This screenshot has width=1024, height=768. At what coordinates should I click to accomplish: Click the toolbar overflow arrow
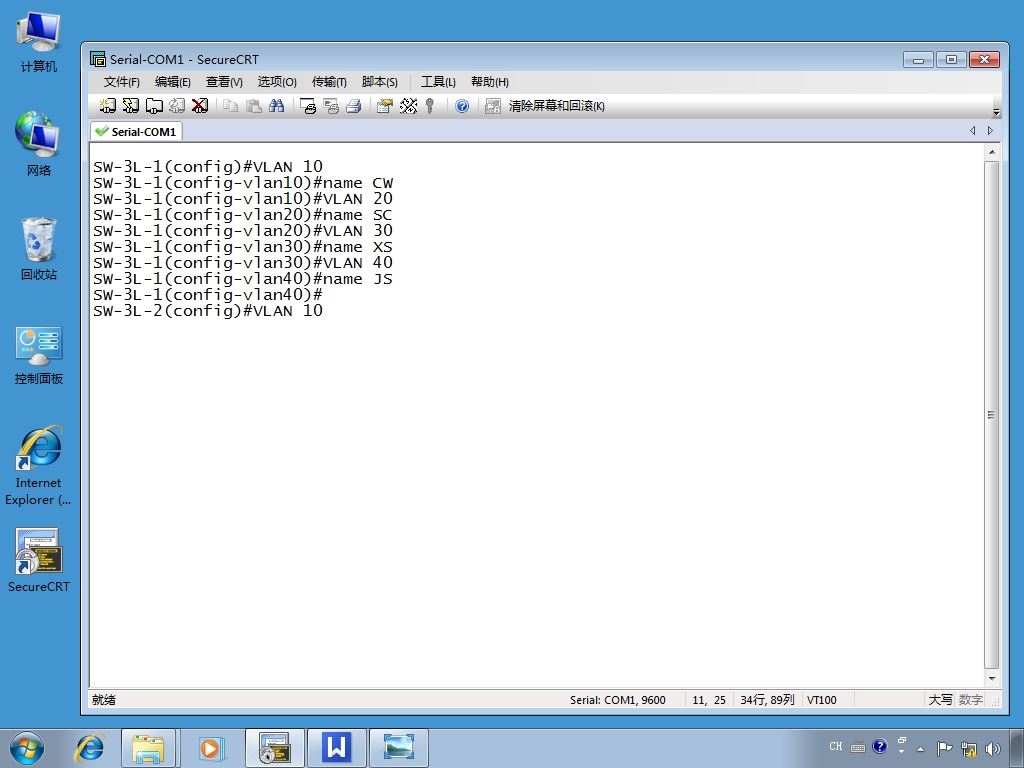(x=996, y=112)
